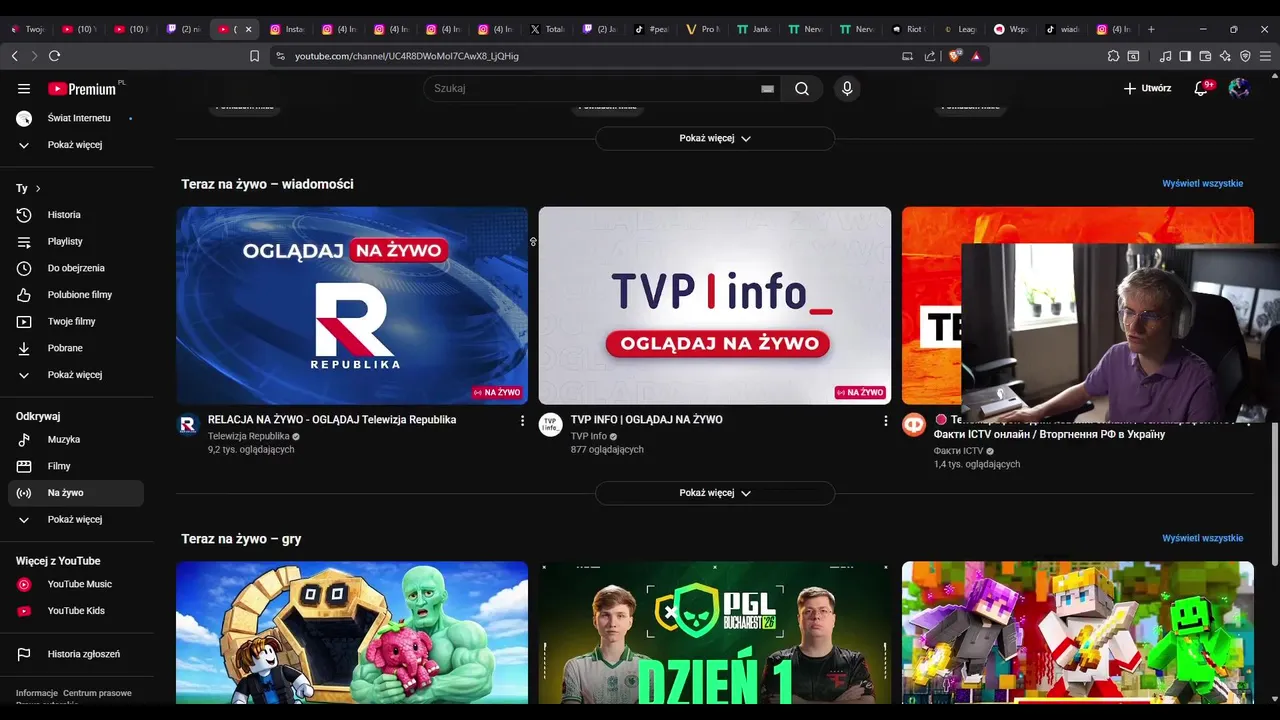This screenshot has width=1280, height=720.
Task: Open Do obejrzenia watch later list
Action: (76, 268)
